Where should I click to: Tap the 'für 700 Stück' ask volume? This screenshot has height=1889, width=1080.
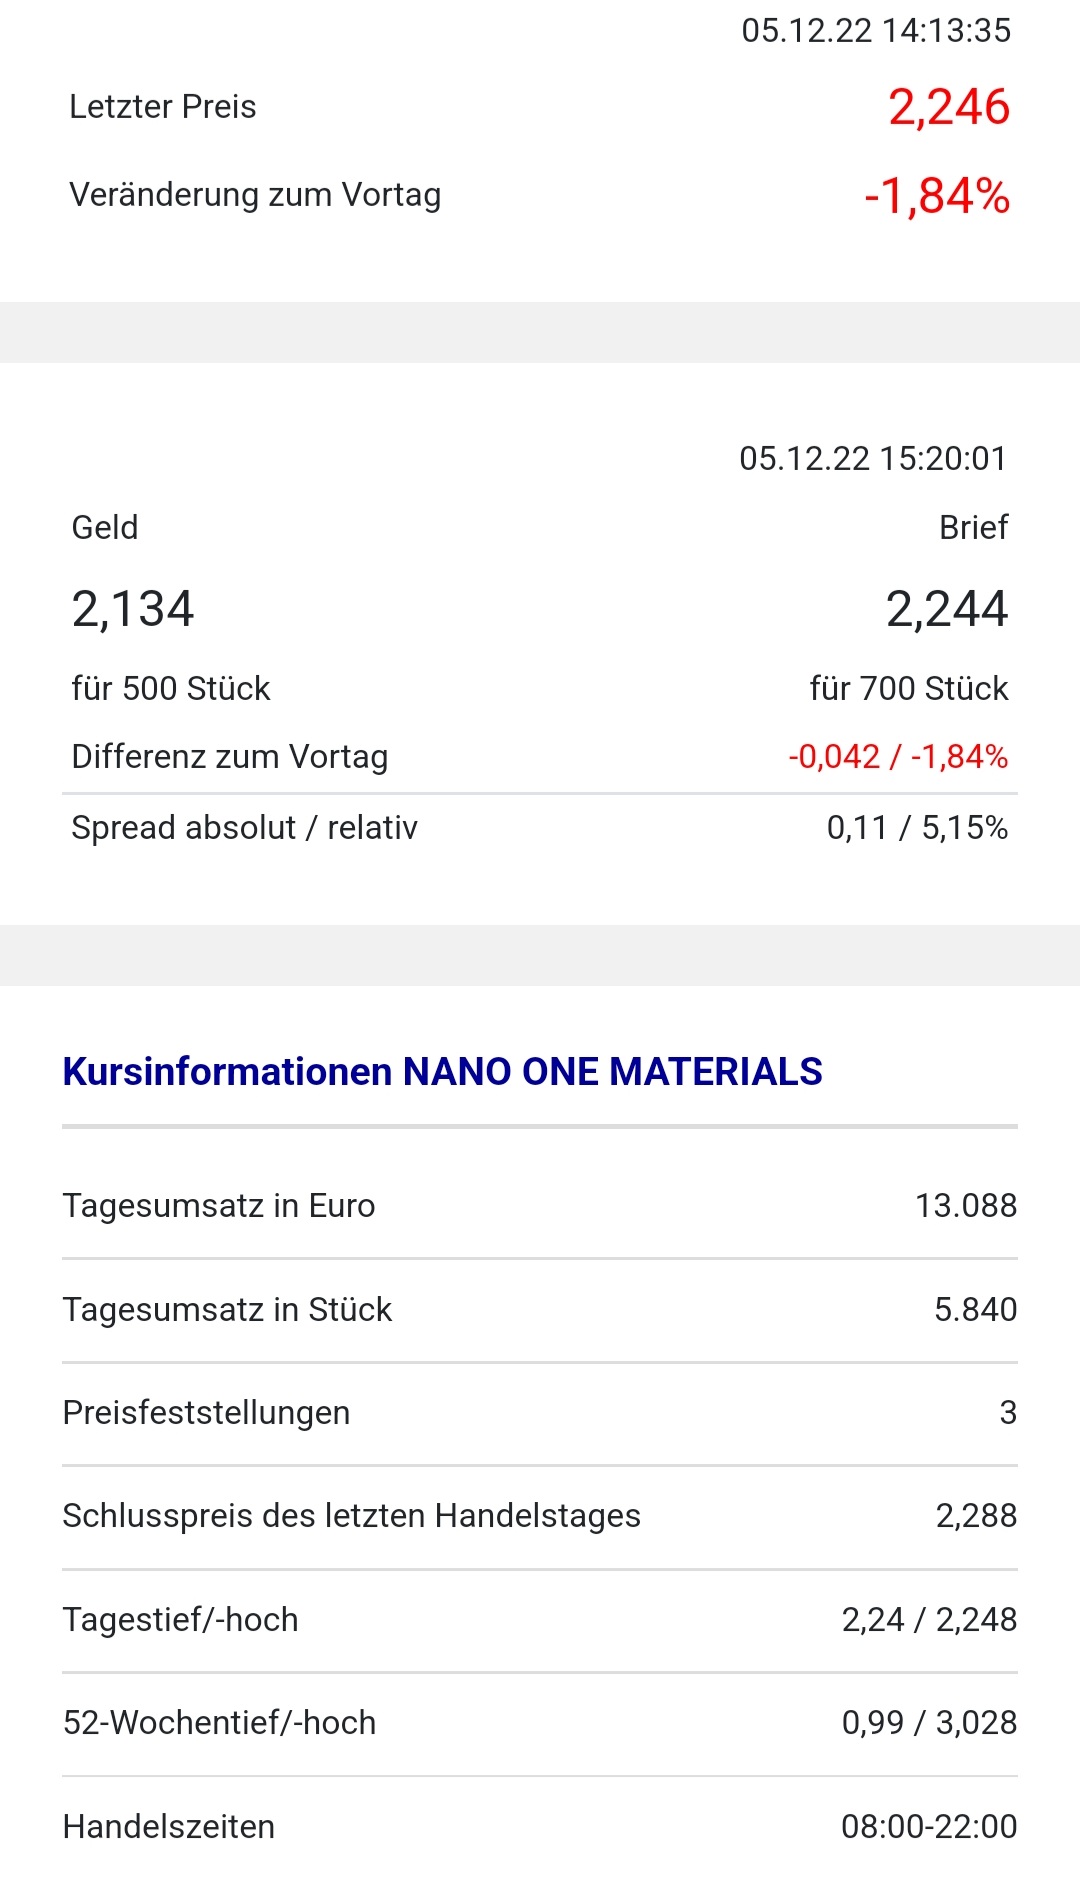coord(908,689)
